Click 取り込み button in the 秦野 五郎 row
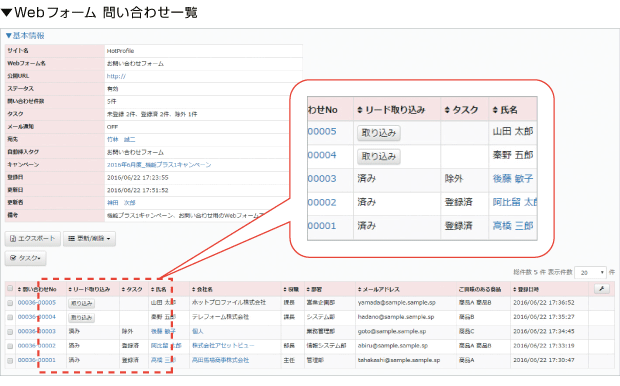The image size is (620, 386). pyautogui.click(x=81, y=318)
